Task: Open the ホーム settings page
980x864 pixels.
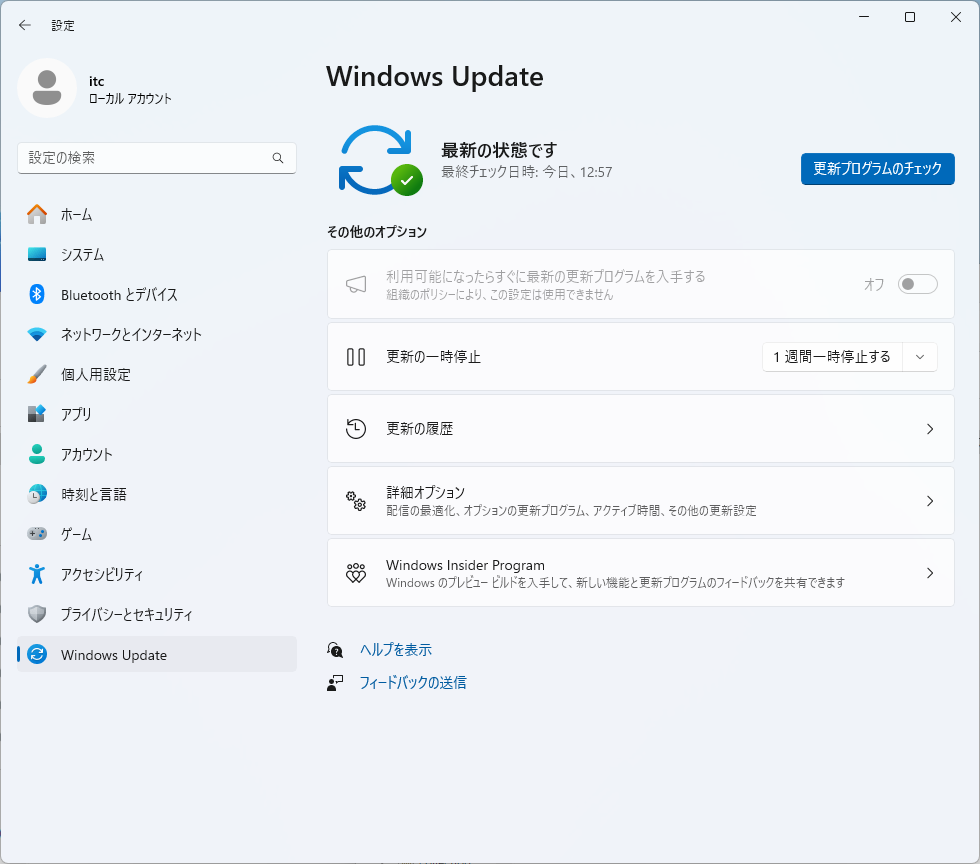Action: (157, 214)
